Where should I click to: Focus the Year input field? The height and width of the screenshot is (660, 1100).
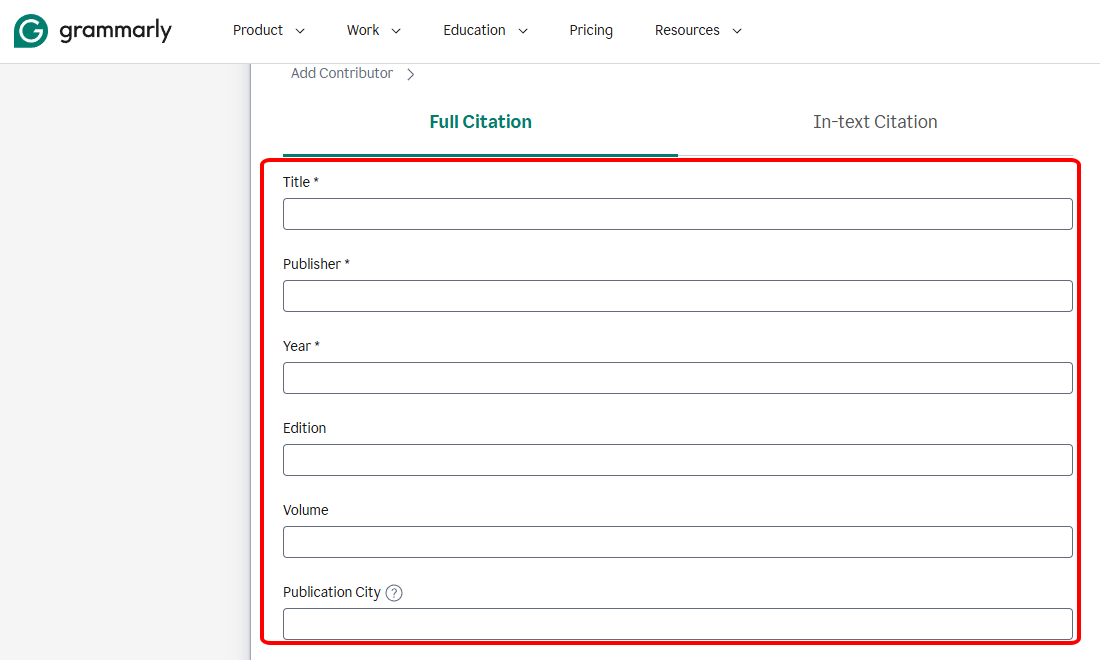(x=678, y=378)
